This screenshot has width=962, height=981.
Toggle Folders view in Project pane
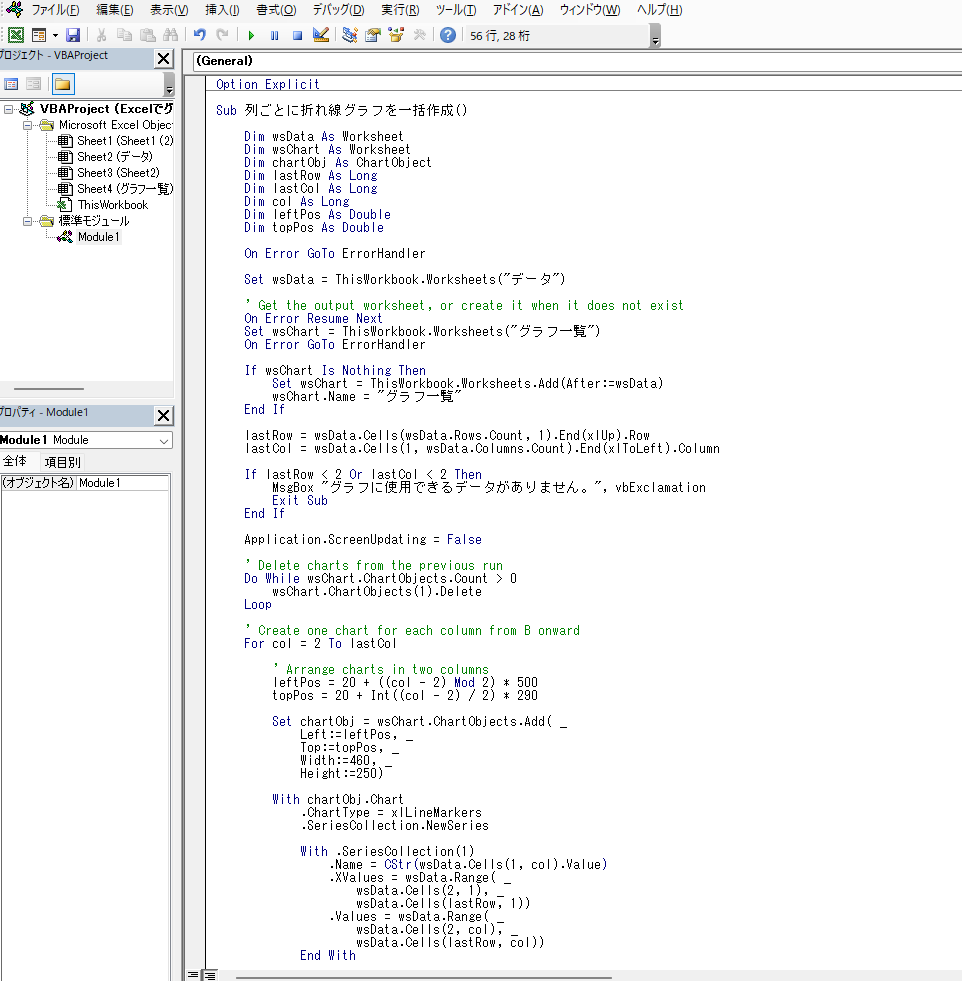point(63,84)
